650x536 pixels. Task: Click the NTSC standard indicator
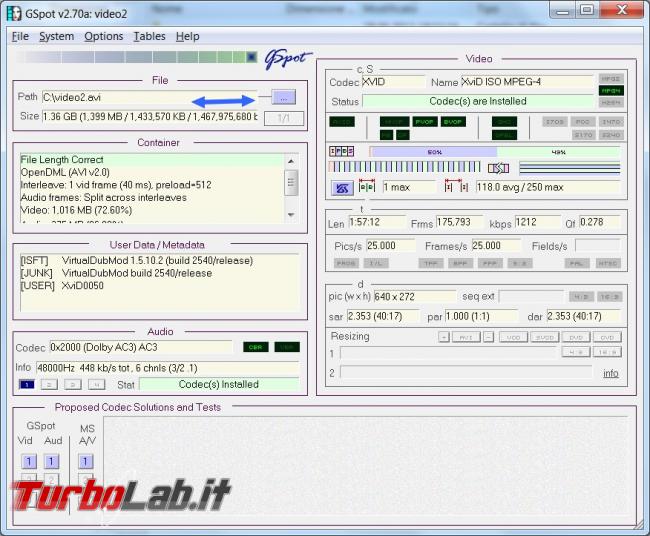(608, 263)
